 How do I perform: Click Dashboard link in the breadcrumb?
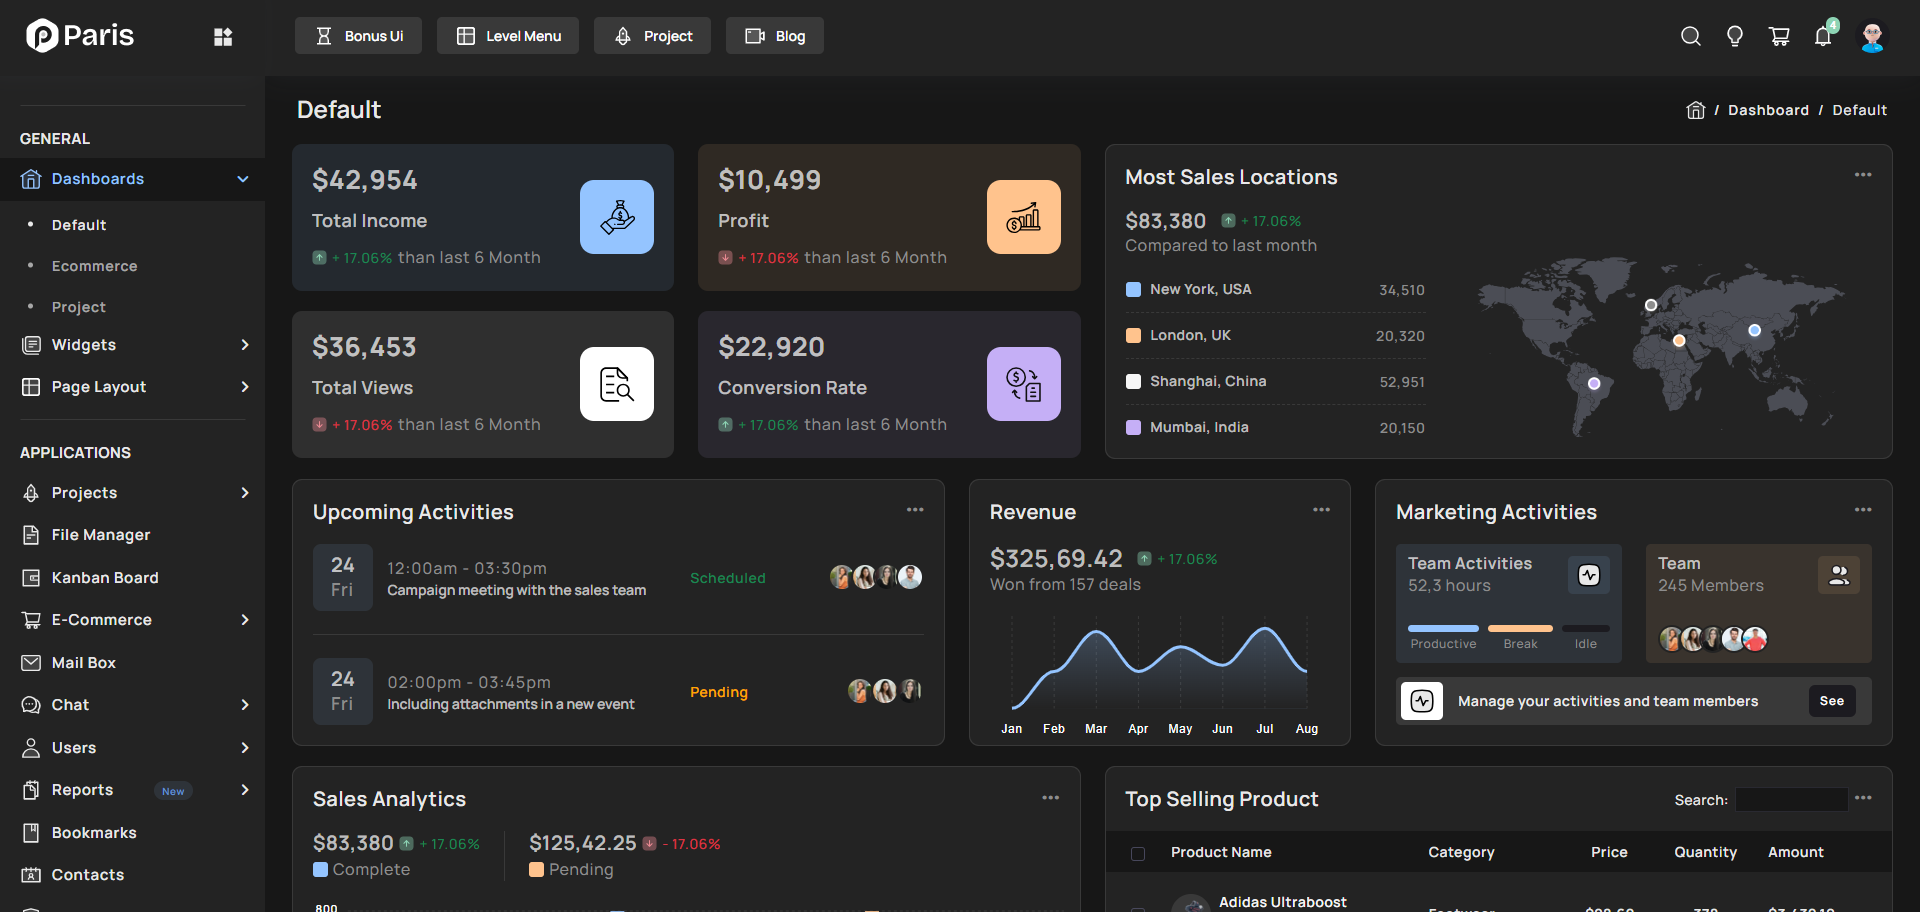click(x=1768, y=110)
